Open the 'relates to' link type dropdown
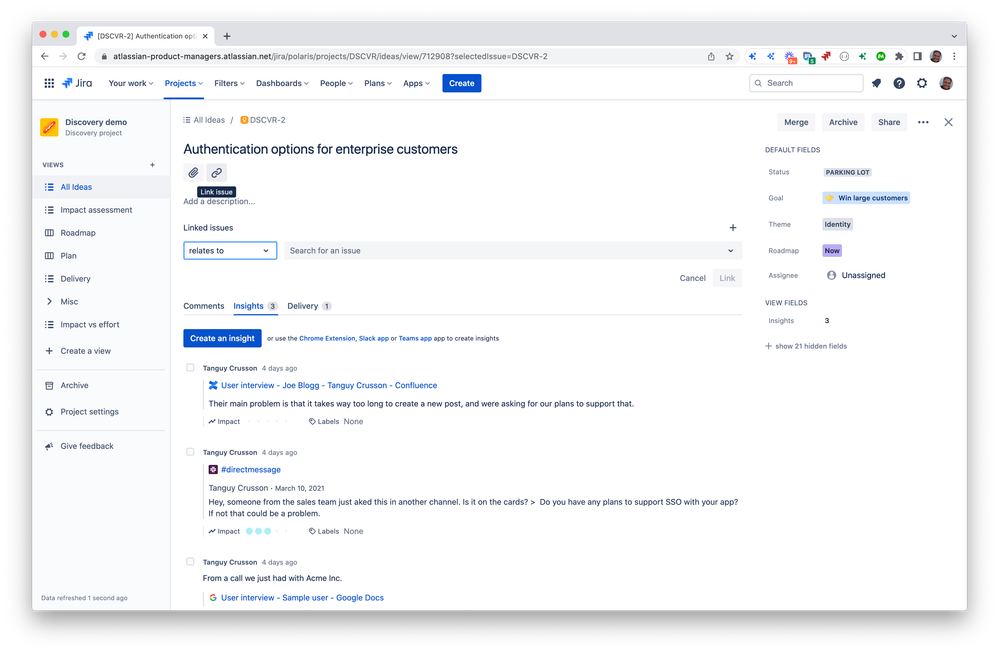This screenshot has height=653, width=999. 230,250
